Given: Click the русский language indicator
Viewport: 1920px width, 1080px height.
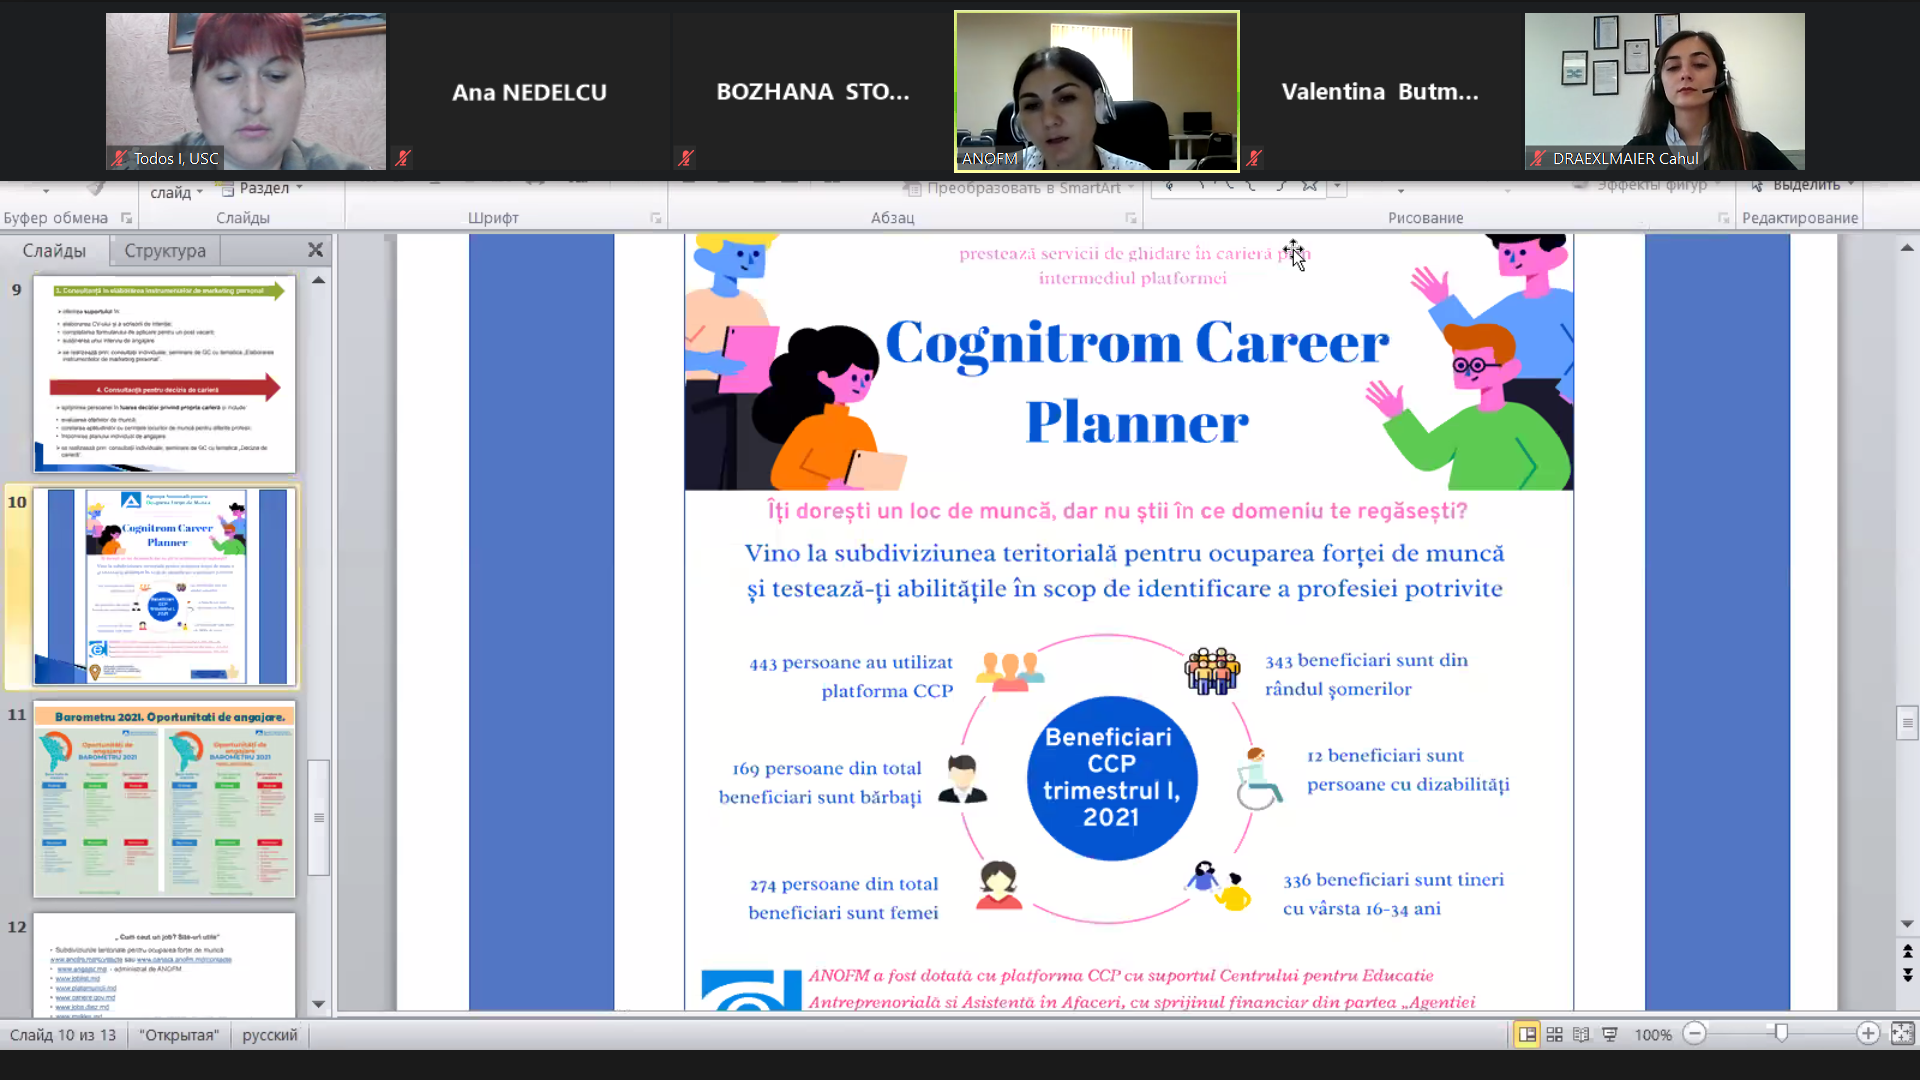Looking at the screenshot, I should [x=270, y=1035].
